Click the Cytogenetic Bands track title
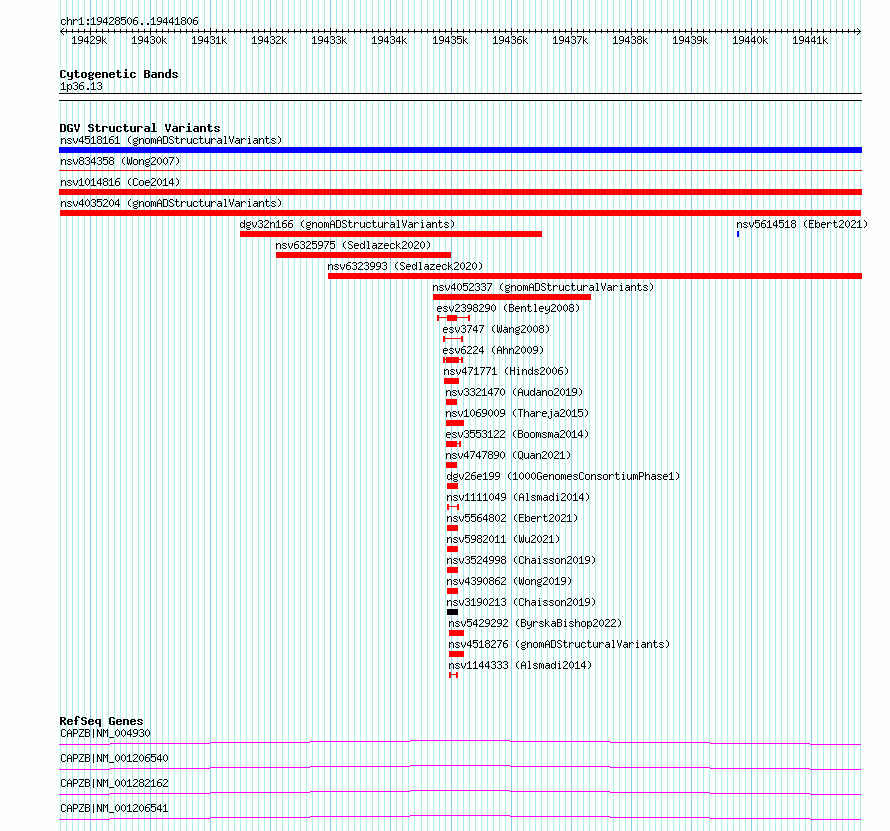The image size is (890, 831). pyautogui.click(x=119, y=74)
